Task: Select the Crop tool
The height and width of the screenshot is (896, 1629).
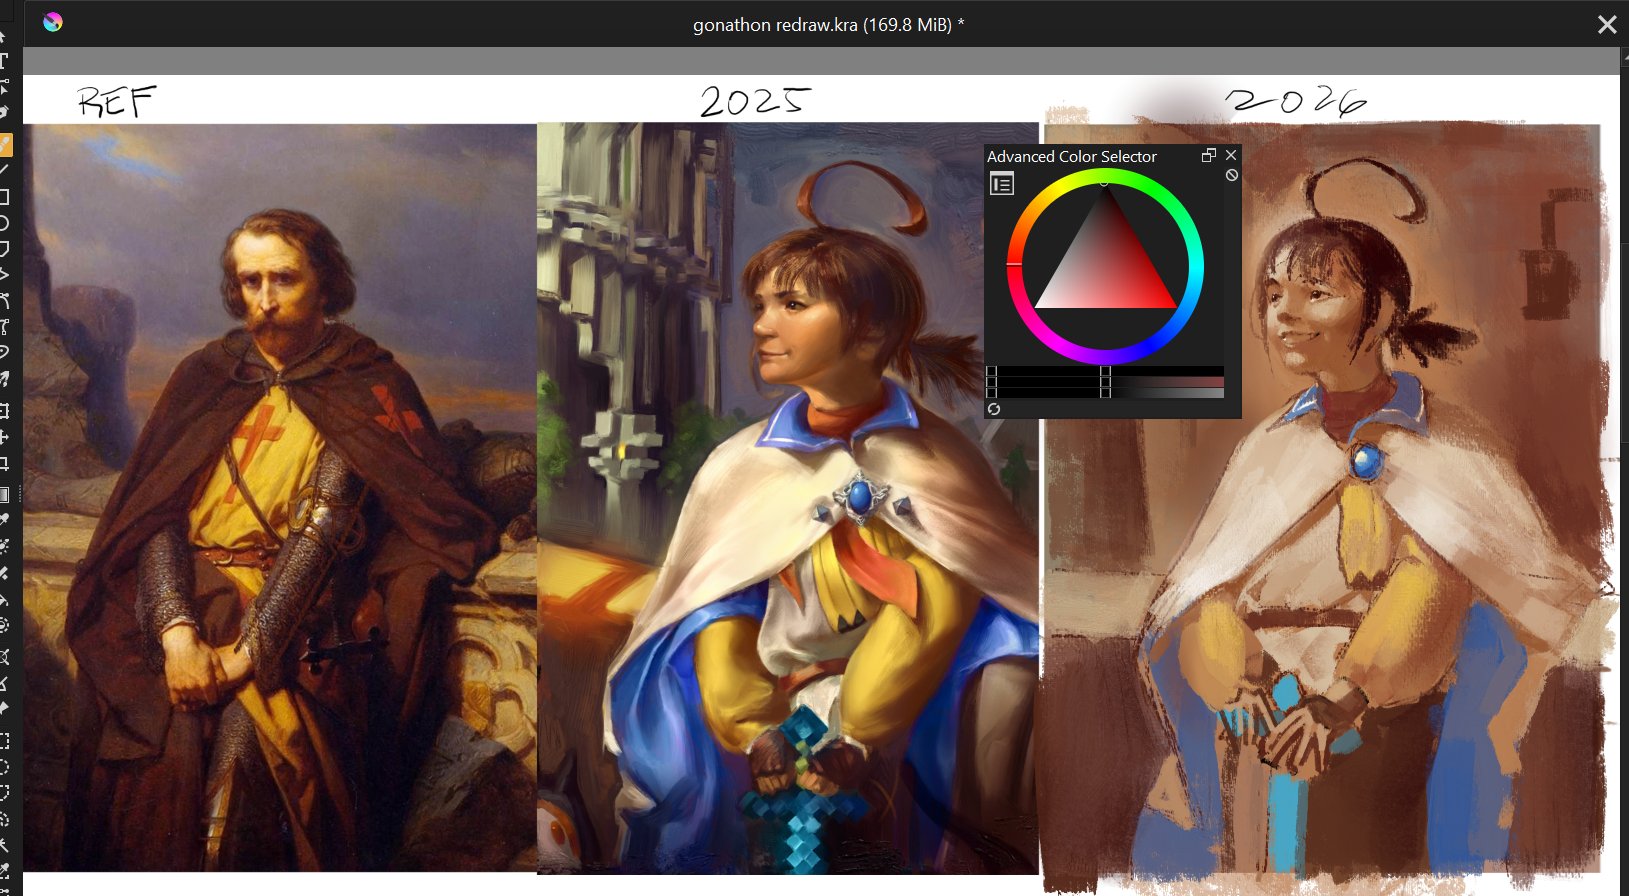Action: (x=4, y=463)
